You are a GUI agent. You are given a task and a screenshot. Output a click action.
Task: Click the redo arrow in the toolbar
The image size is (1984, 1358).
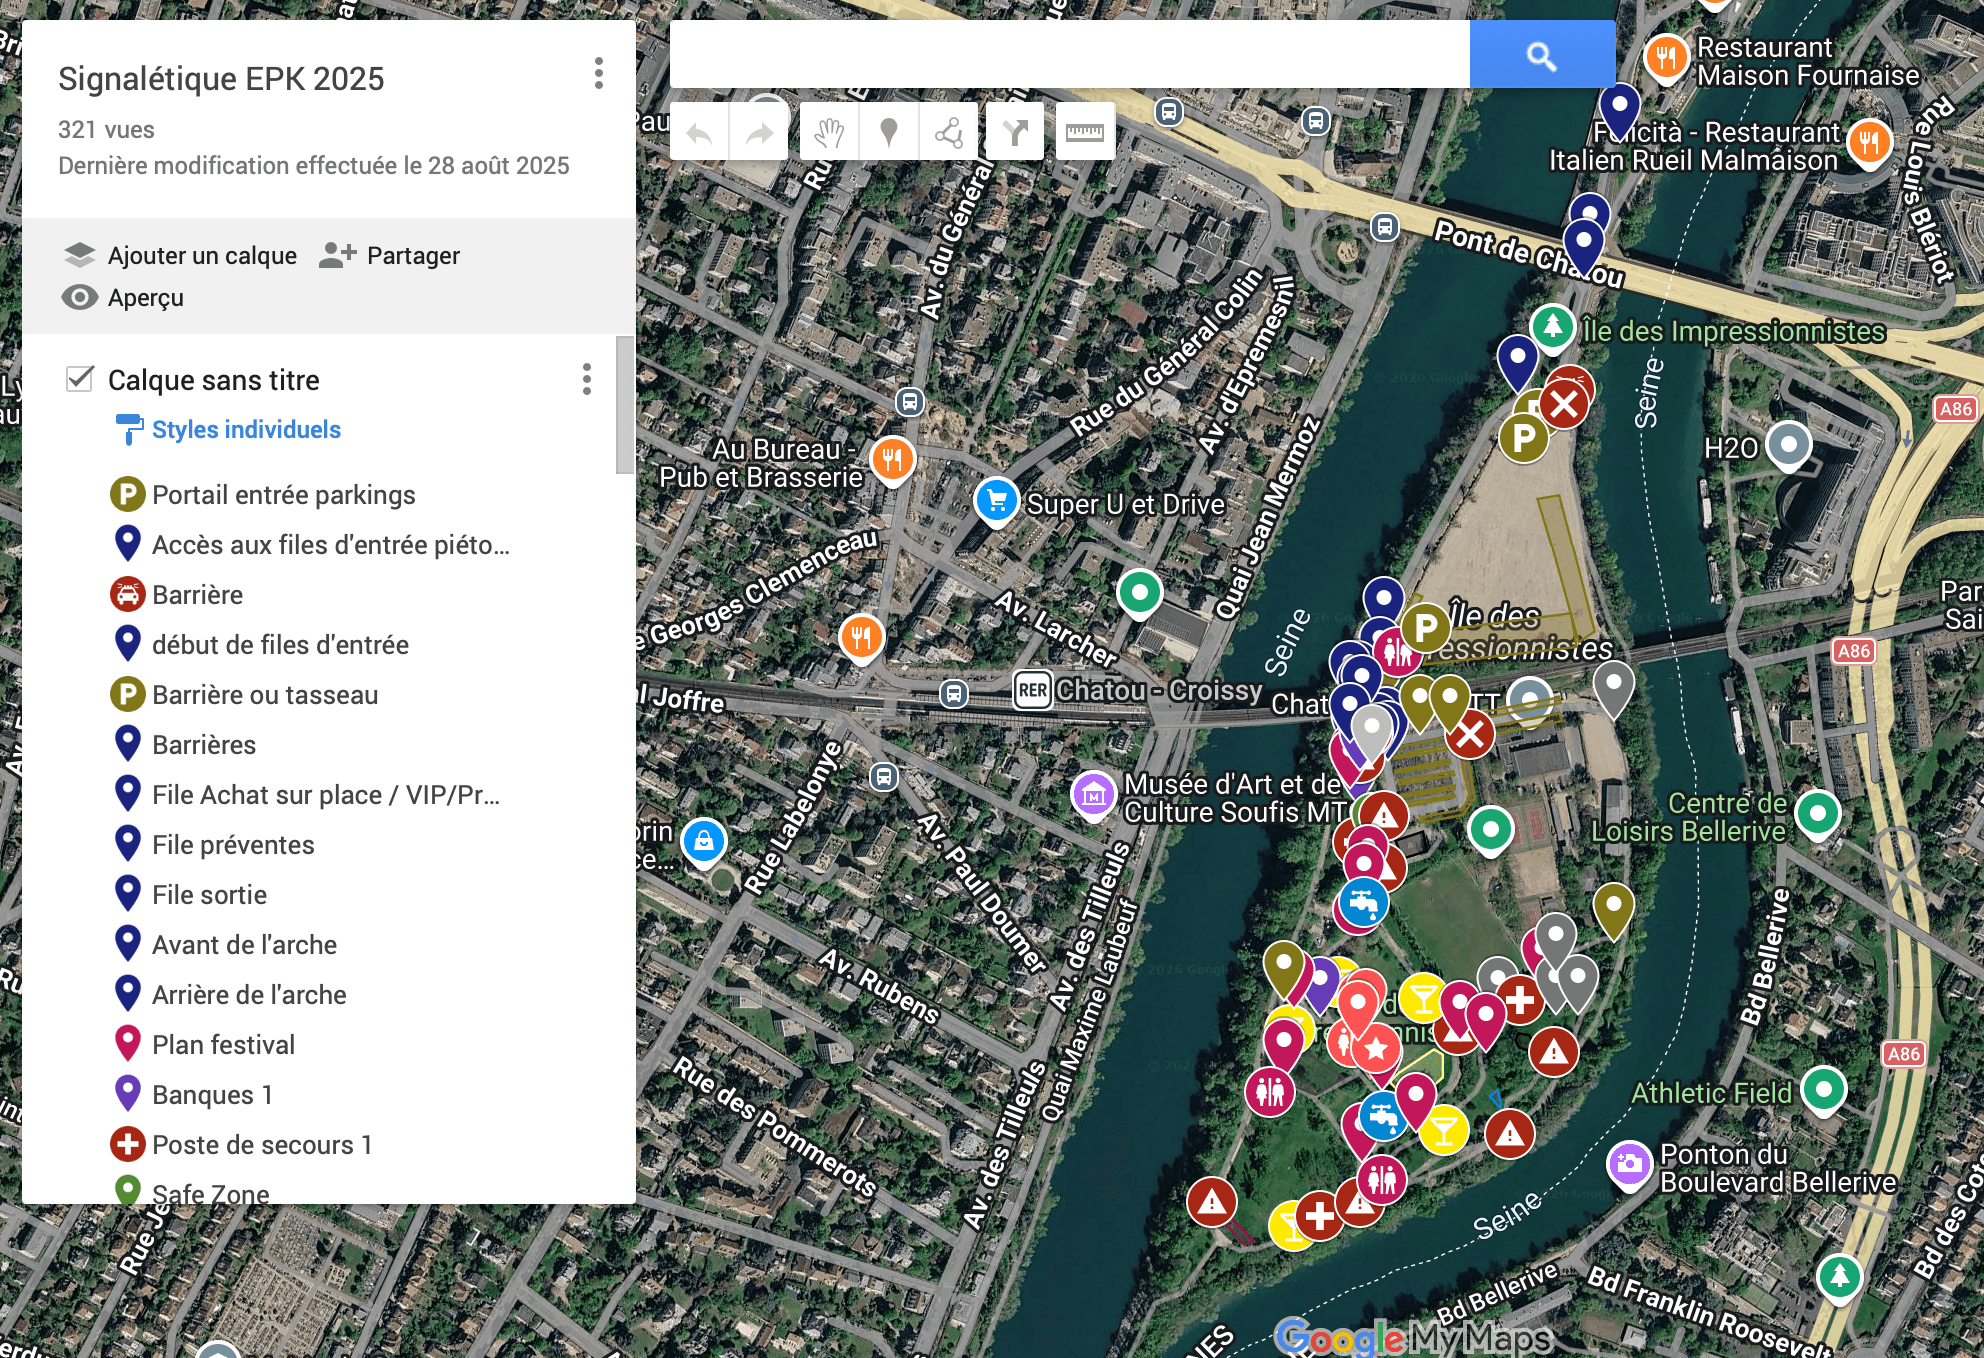pyautogui.click(x=759, y=132)
